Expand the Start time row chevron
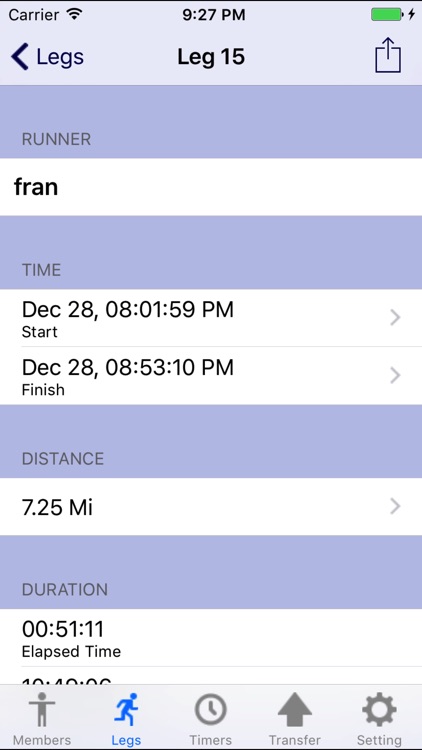 click(x=395, y=317)
